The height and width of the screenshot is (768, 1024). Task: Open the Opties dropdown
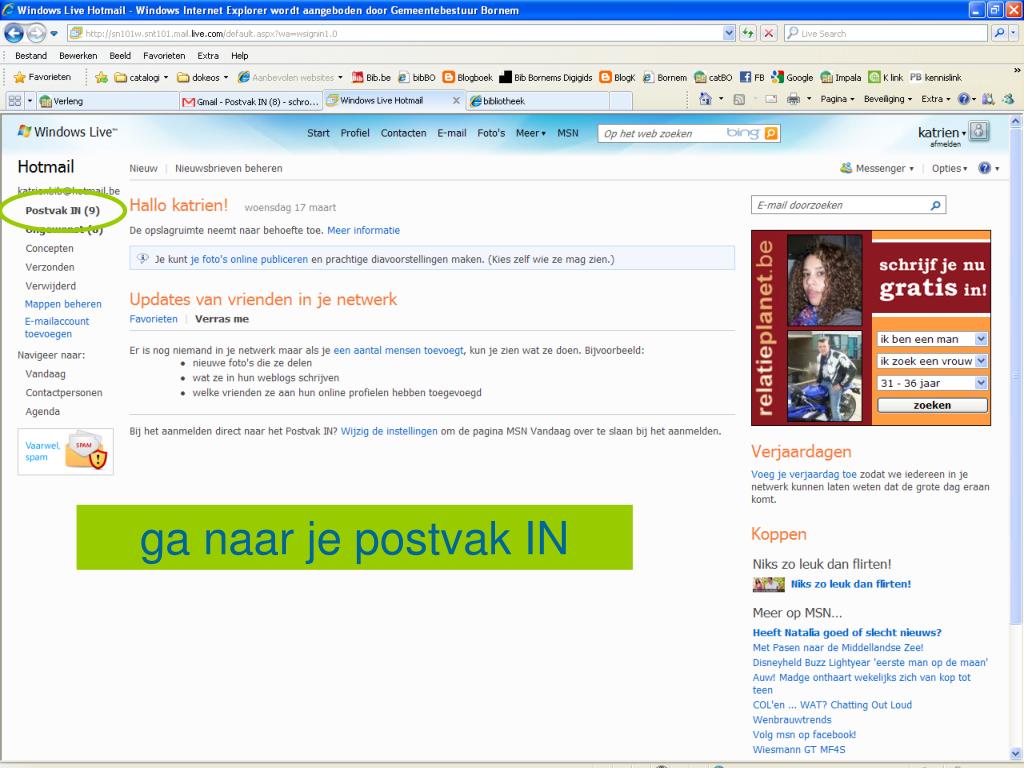(950, 168)
